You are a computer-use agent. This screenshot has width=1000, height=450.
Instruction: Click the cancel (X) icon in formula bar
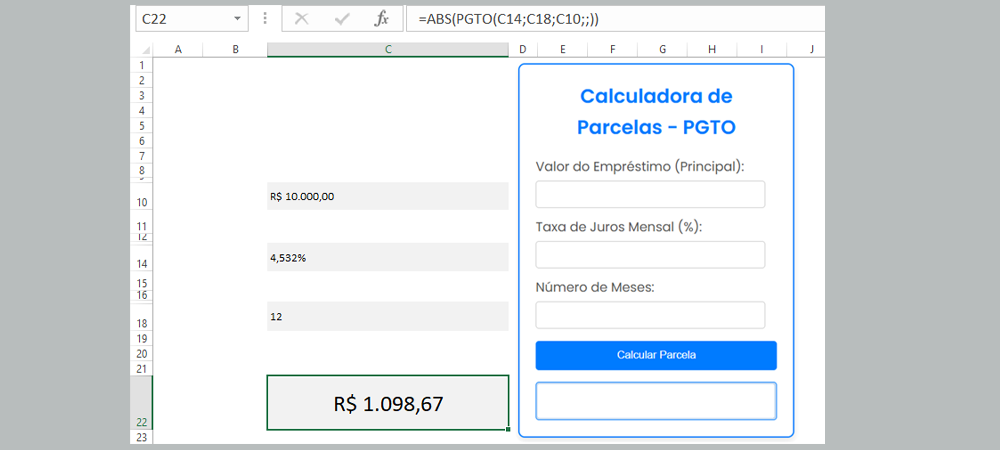click(x=302, y=19)
